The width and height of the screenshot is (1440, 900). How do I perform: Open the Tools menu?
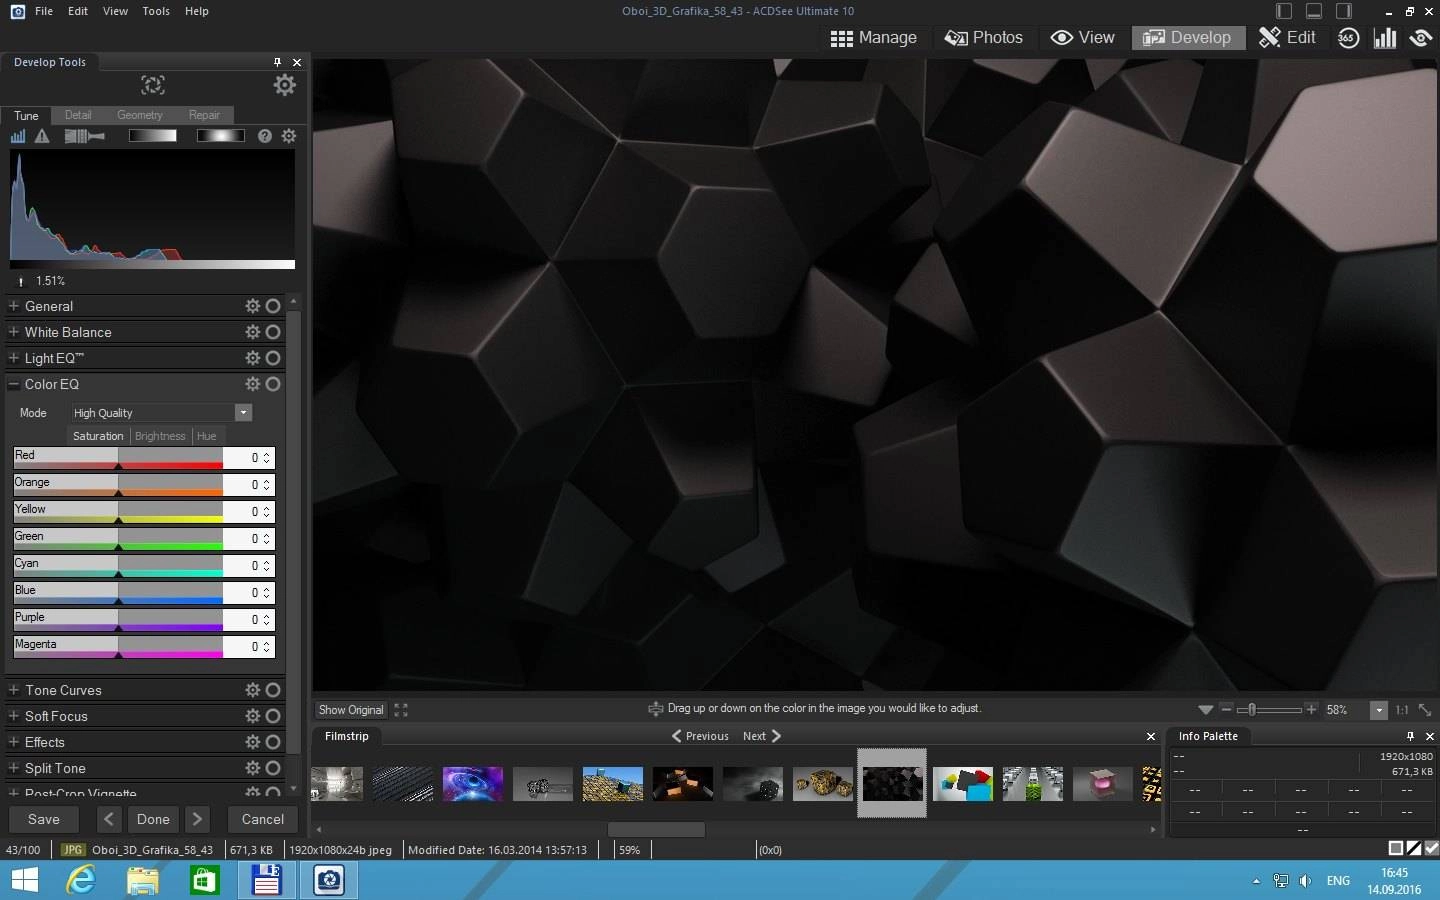tap(156, 11)
